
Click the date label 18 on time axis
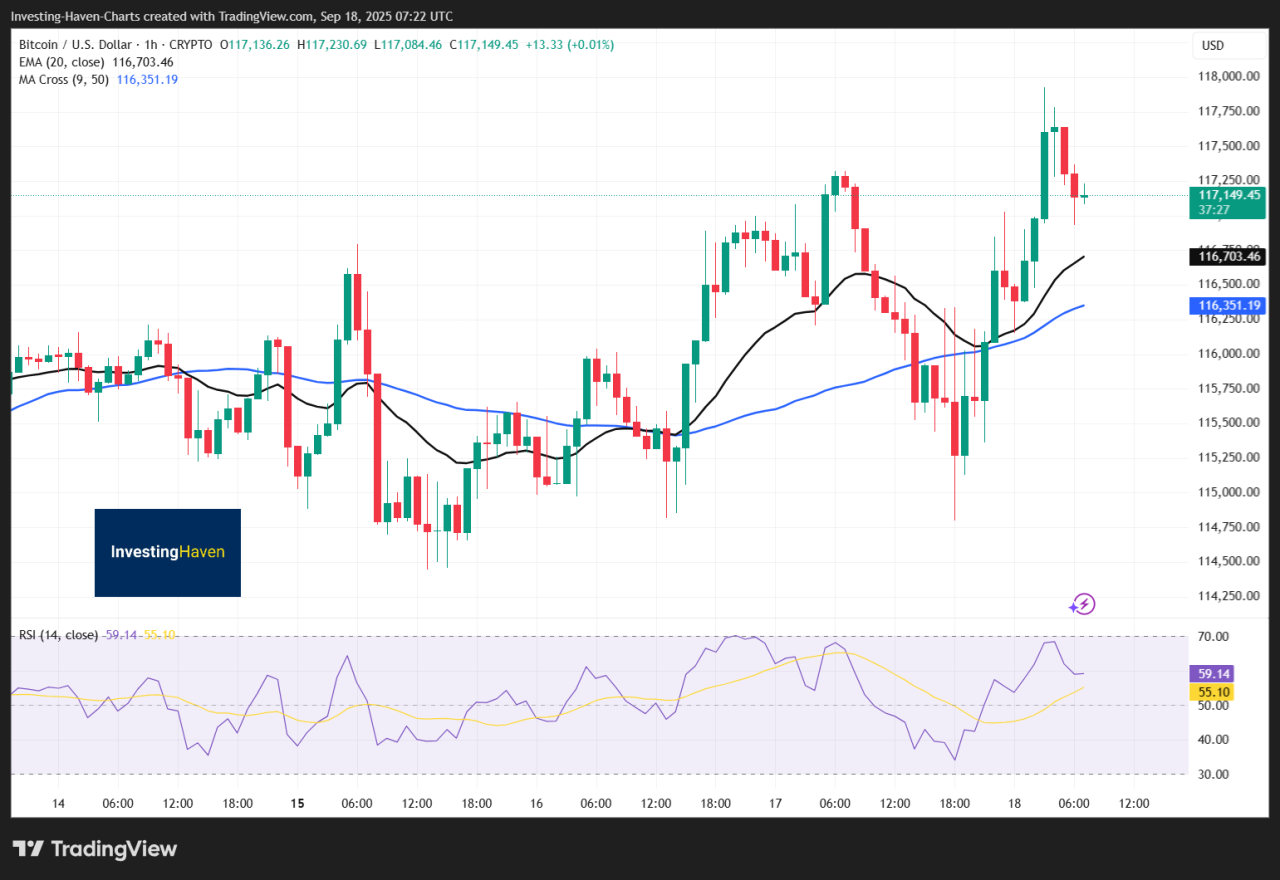coord(1014,803)
